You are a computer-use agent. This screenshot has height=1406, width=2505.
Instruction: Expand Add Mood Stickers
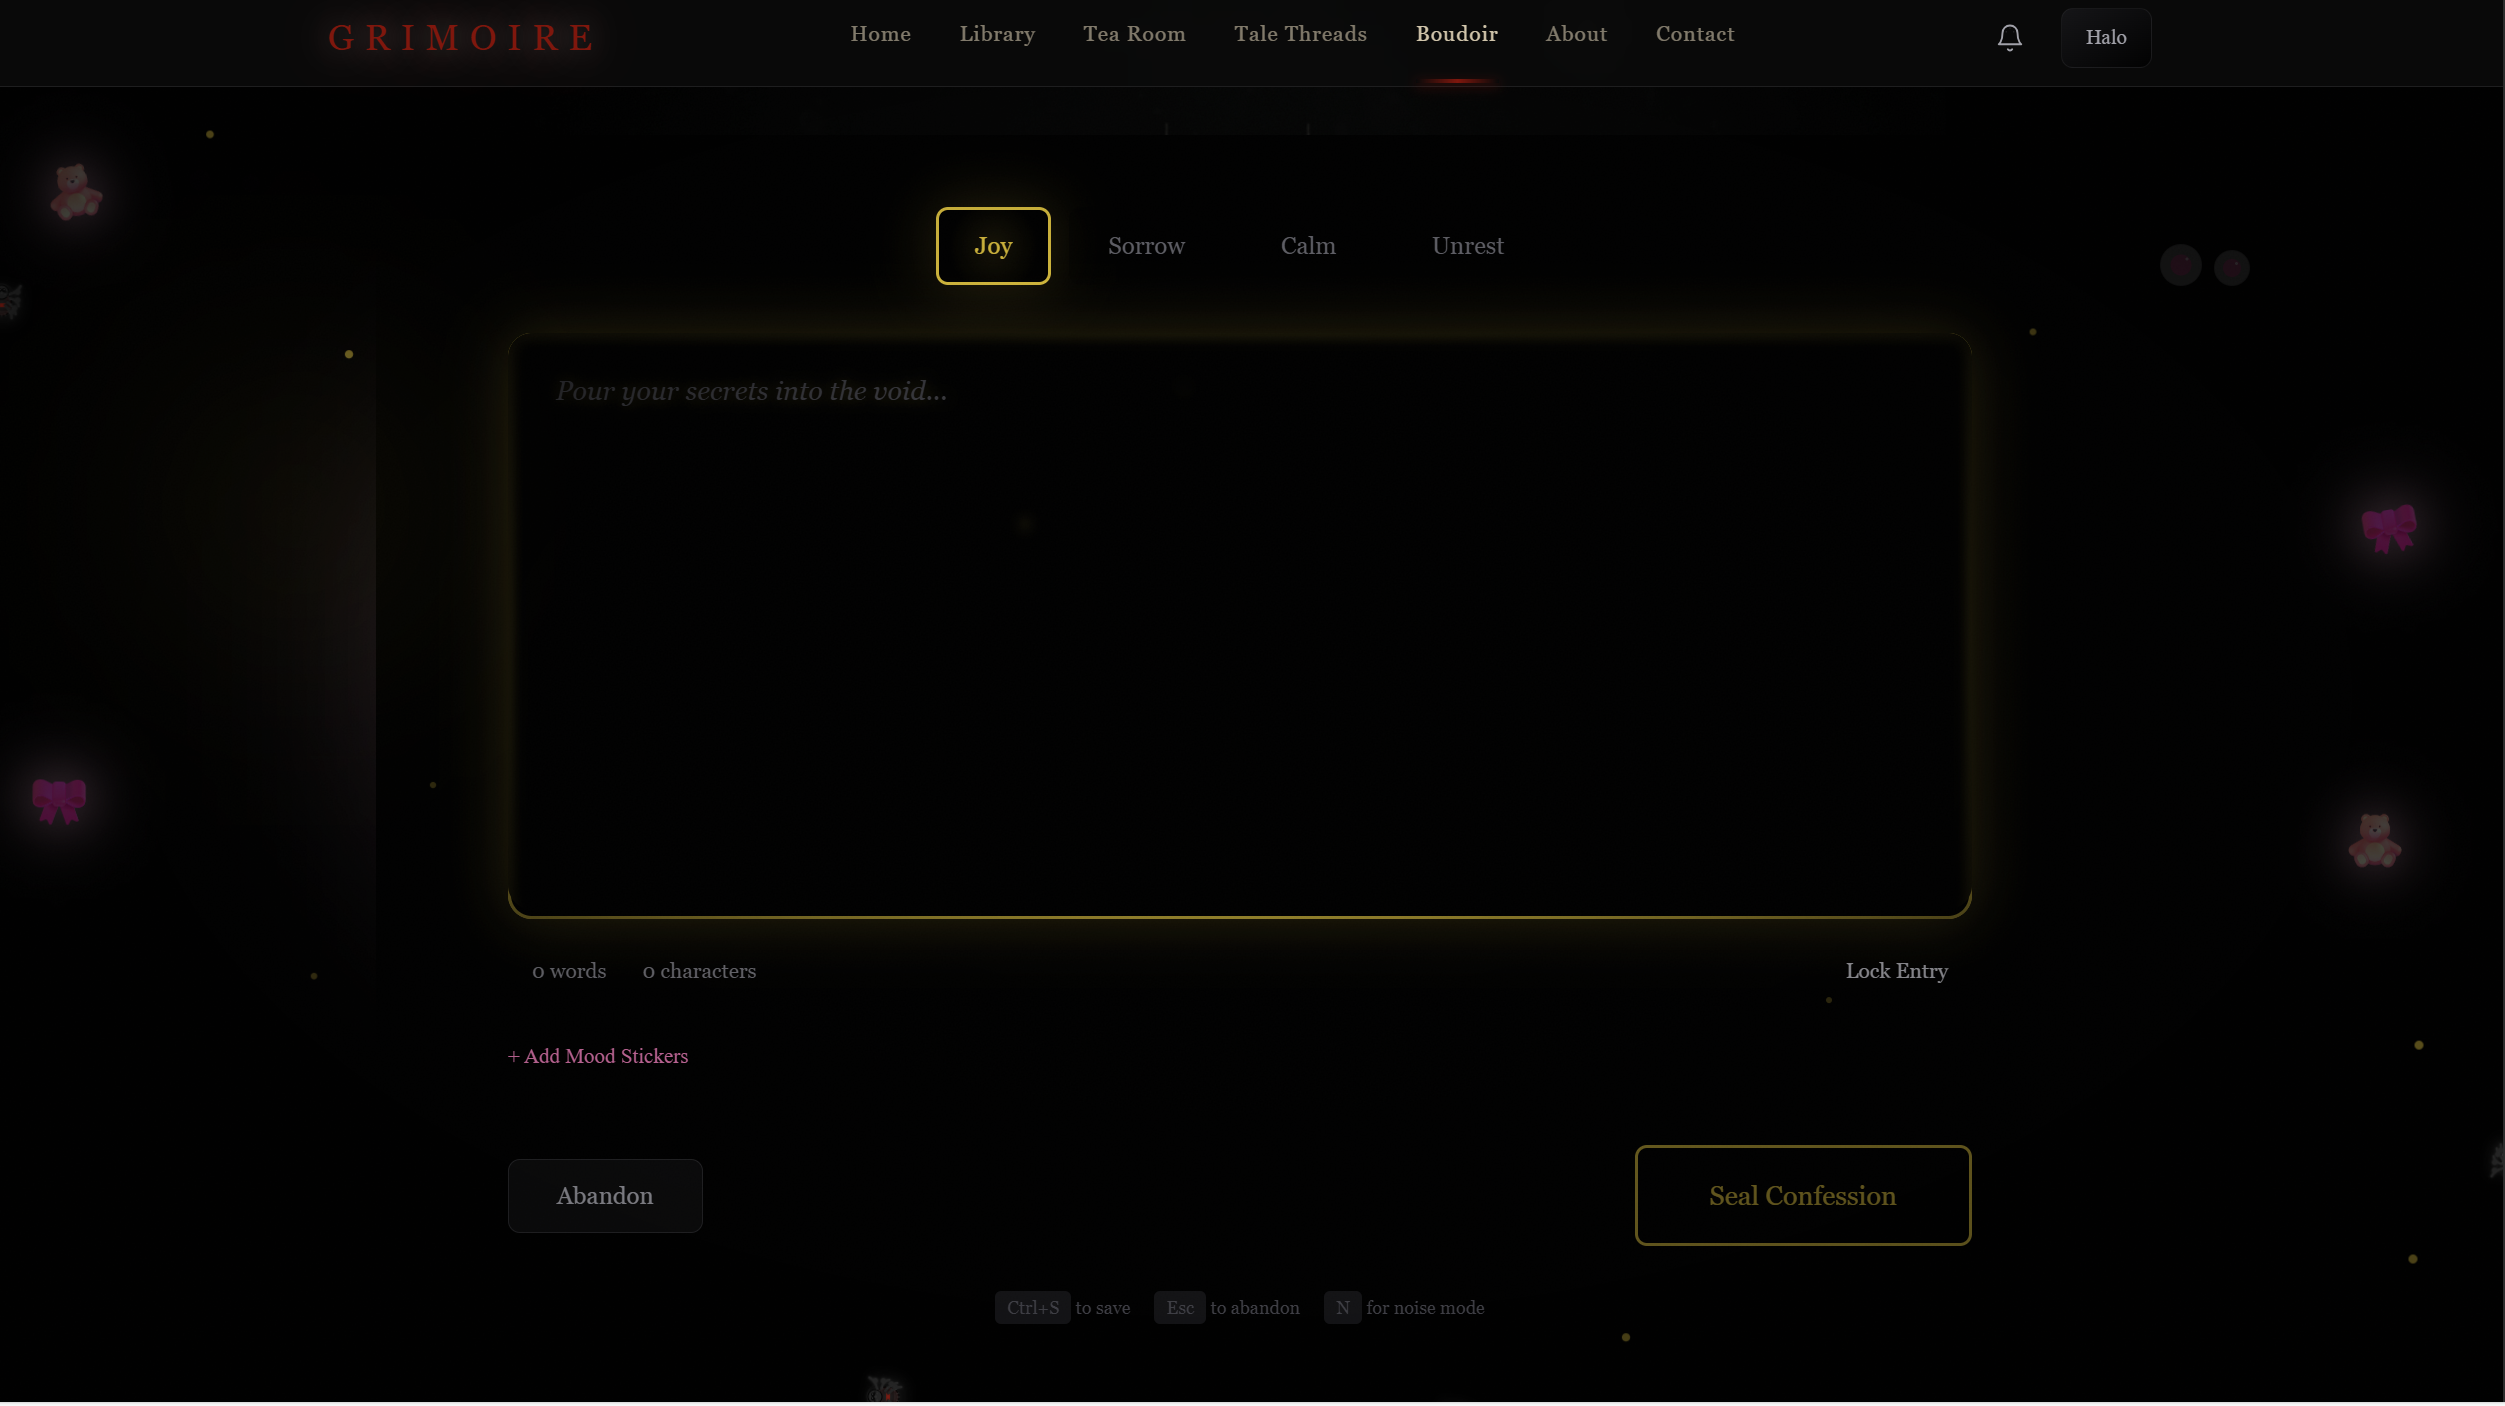598,1056
